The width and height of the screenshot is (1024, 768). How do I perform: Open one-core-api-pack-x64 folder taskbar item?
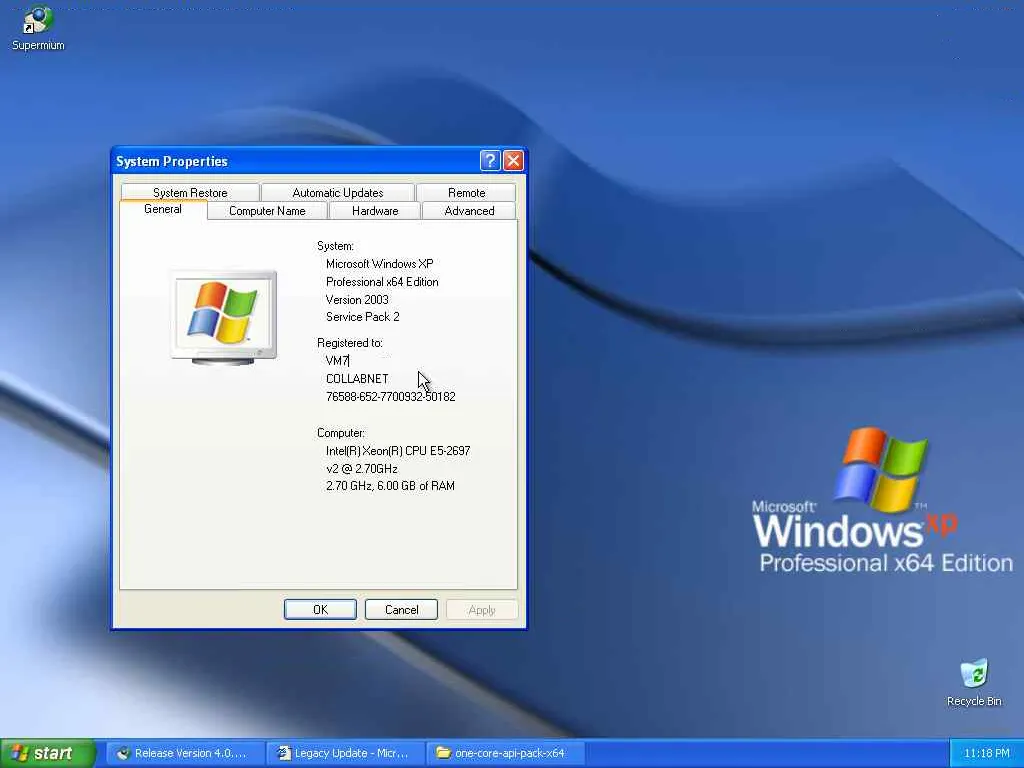coord(504,753)
